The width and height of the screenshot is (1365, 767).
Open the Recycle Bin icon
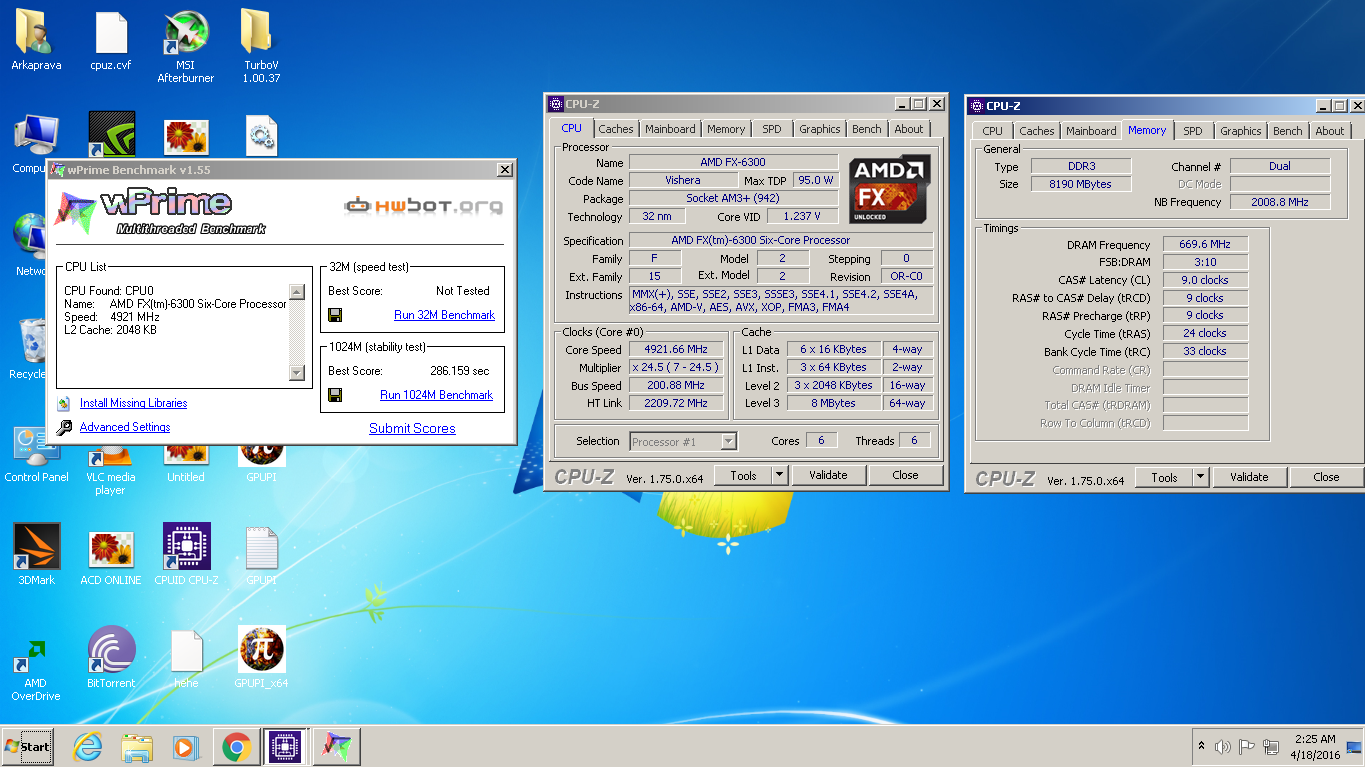[x=29, y=340]
